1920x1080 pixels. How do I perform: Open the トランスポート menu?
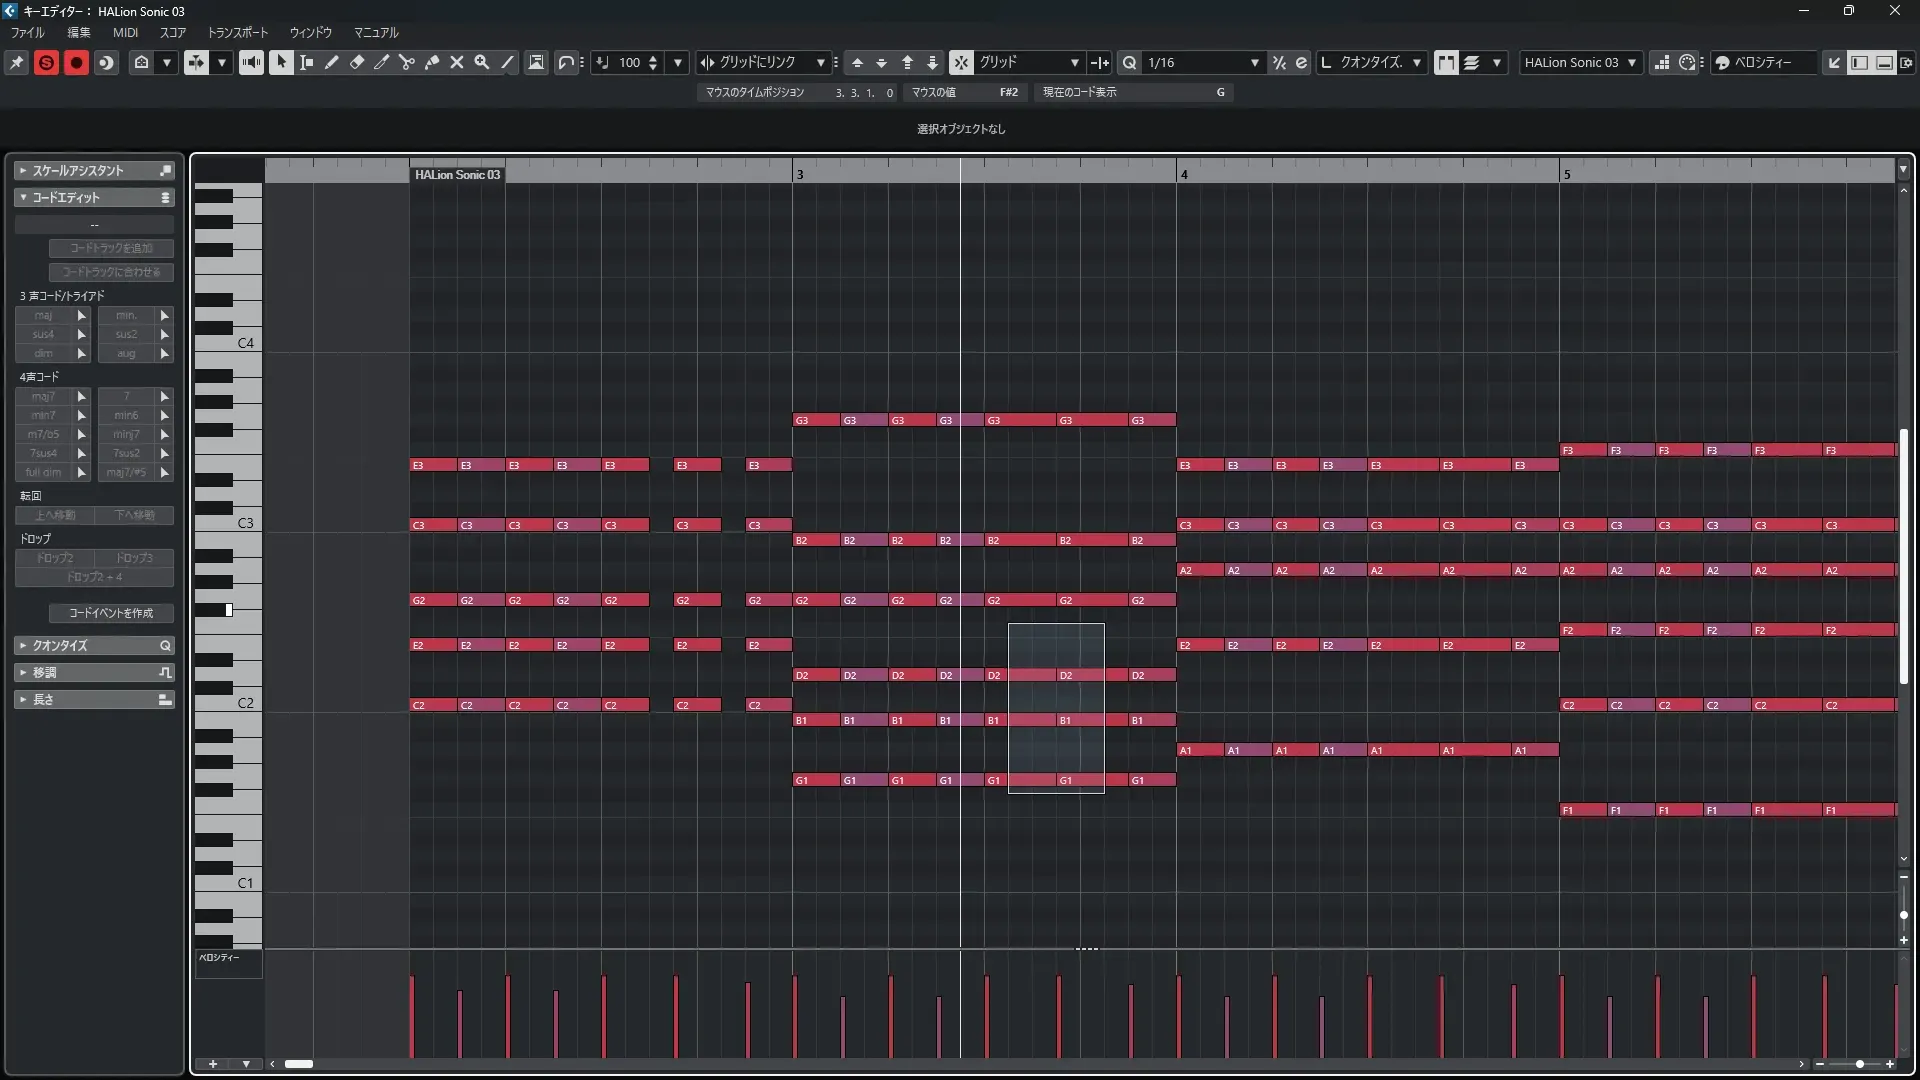[238, 32]
